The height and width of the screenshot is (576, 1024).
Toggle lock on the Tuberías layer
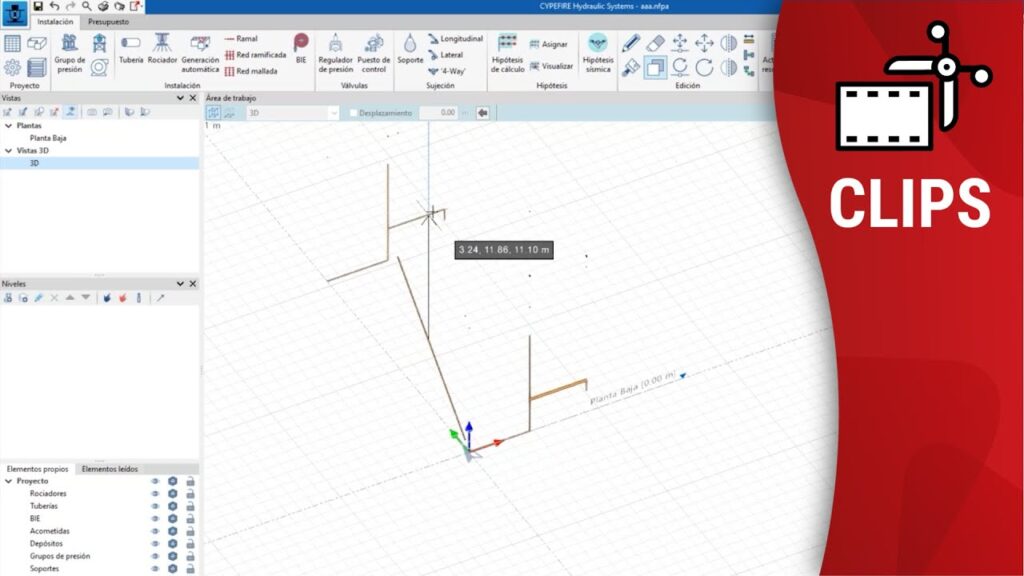coord(190,506)
